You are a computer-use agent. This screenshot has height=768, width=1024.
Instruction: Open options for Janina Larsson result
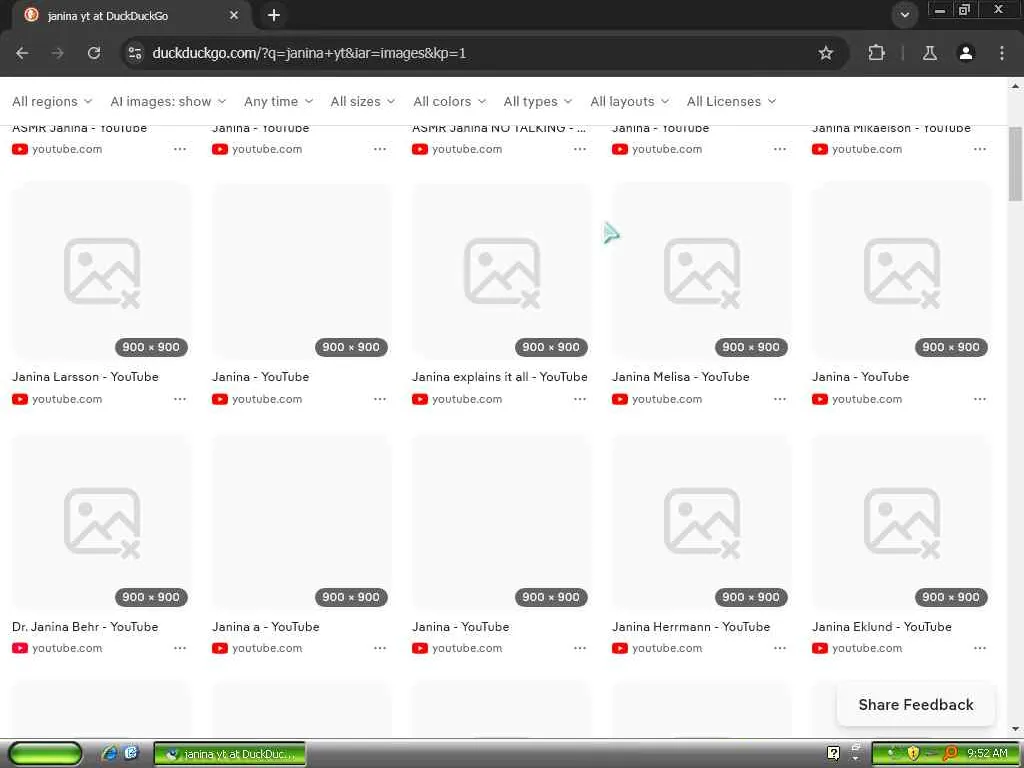(x=180, y=399)
